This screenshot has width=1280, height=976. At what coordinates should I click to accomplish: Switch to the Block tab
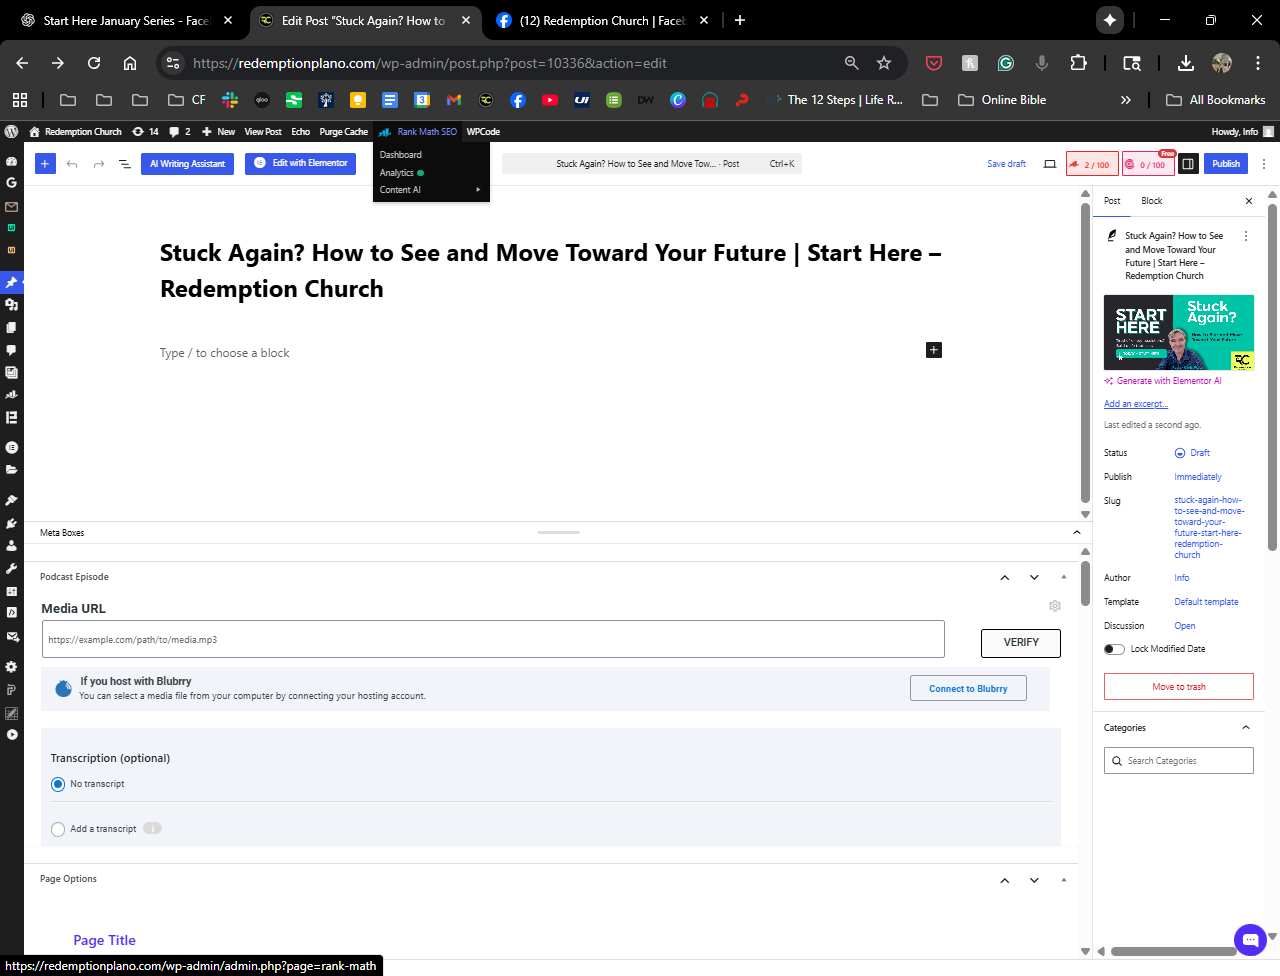click(1151, 201)
